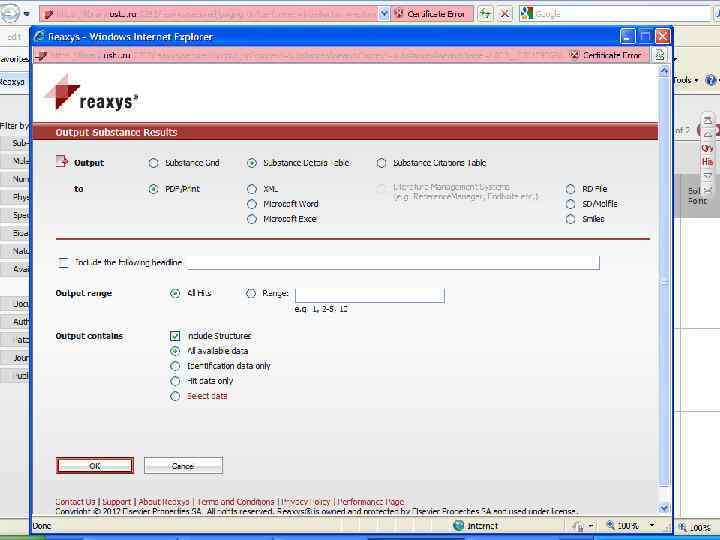Click the Help icon in main browser toolbar

(x=711, y=80)
